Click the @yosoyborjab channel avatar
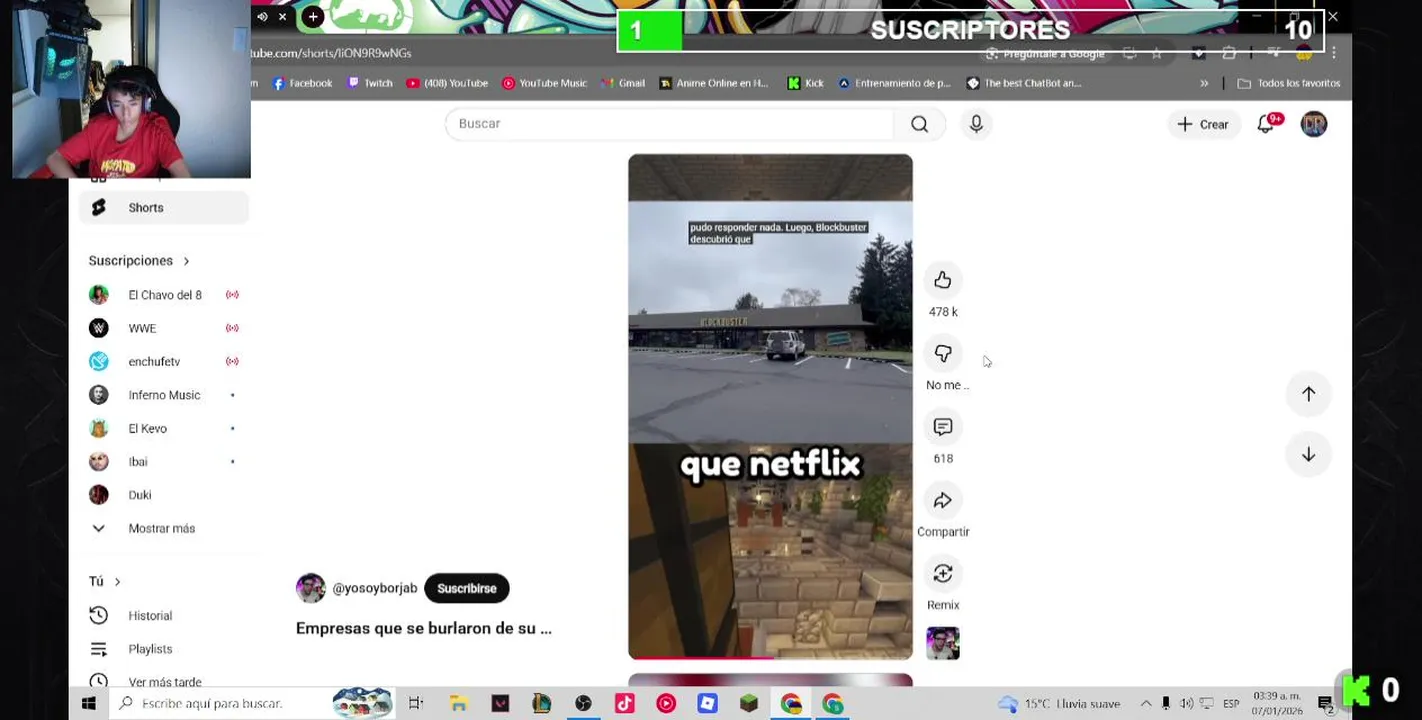This screenshot has width=1422, height=720. click(x=310, y=588)
